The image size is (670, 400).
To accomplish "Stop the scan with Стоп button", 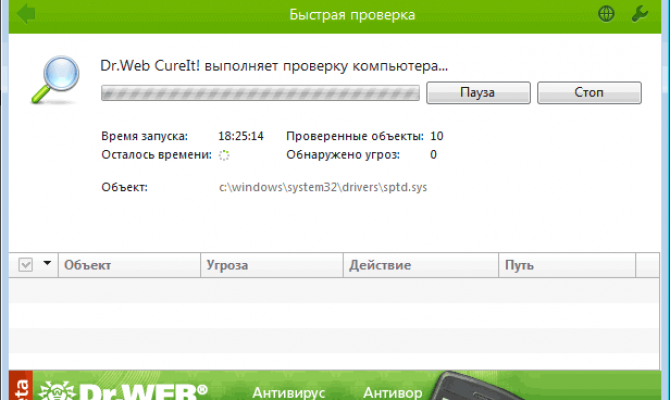I will point(589,92).
